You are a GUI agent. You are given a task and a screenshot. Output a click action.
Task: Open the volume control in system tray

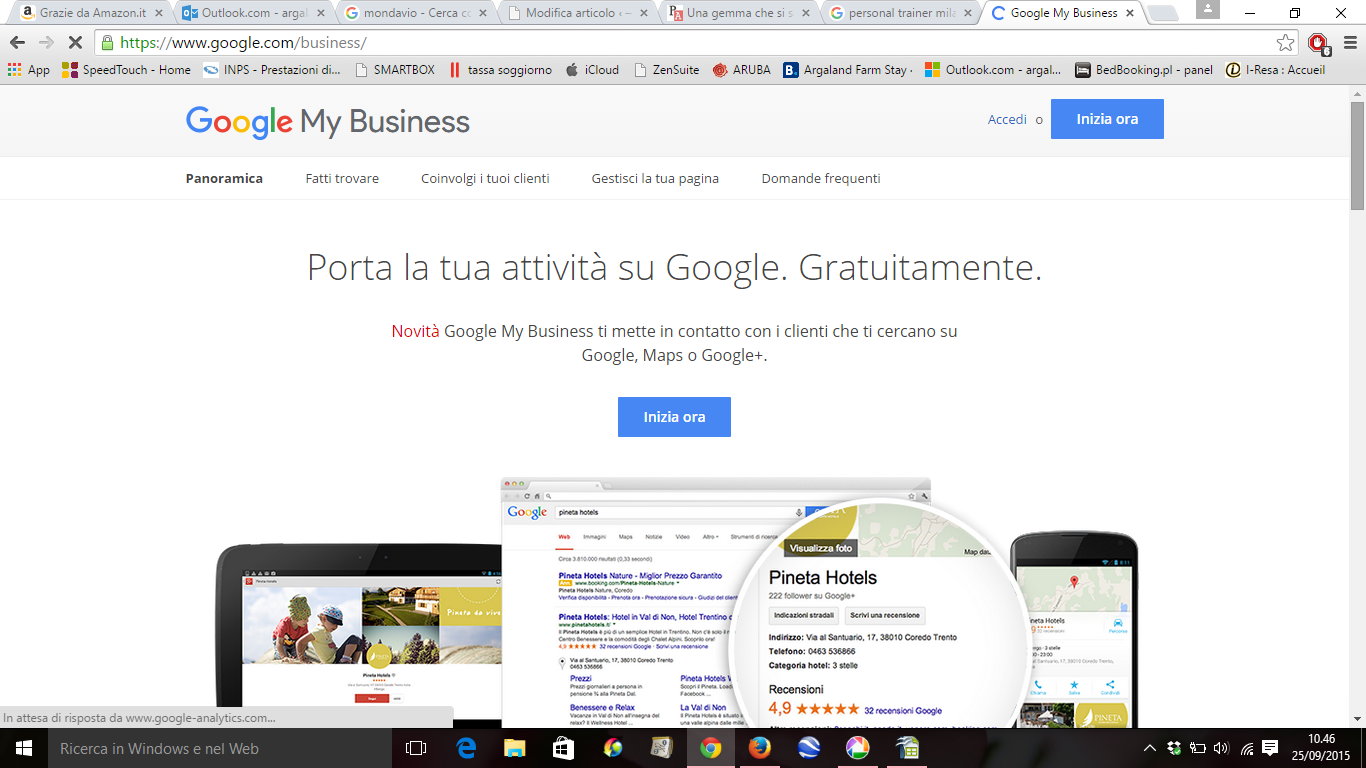[x=1221, y=748]
